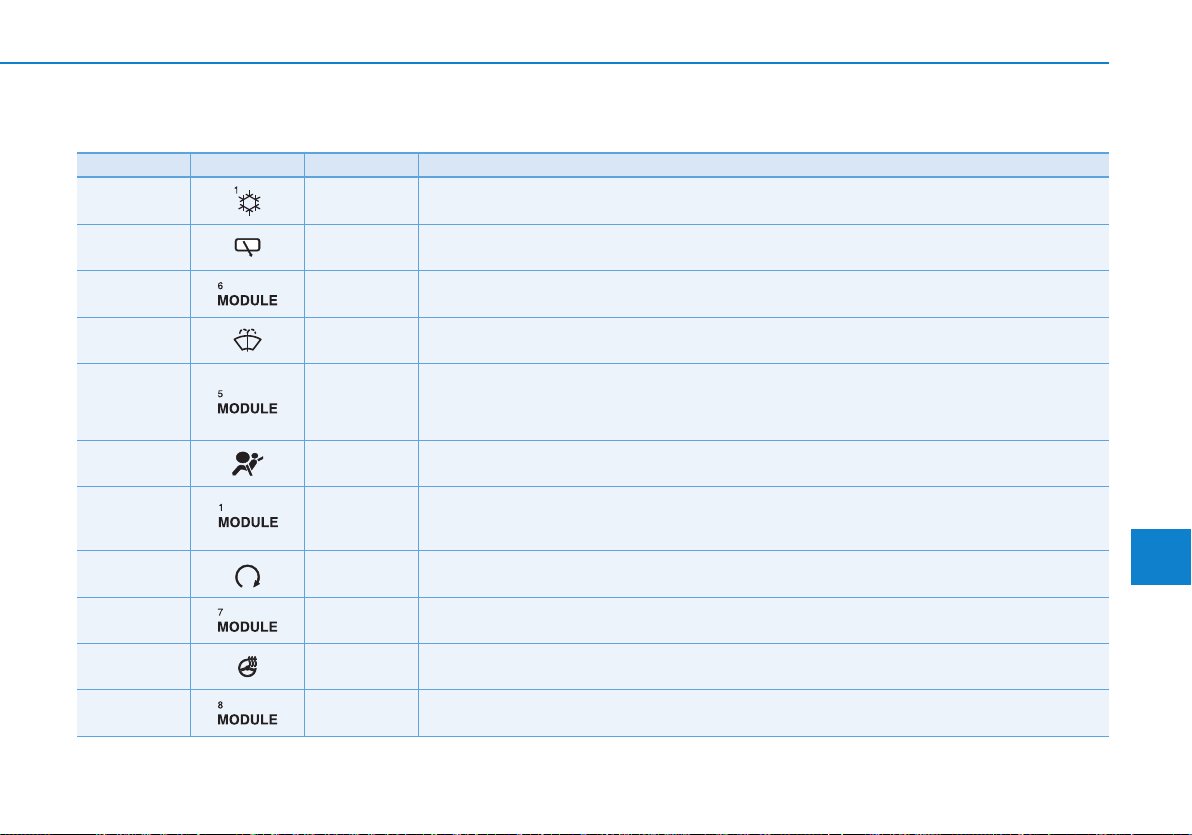Select the "8 MODULE" fuse label
This screenshot has height=835, width=1192.
coord(248,714)
